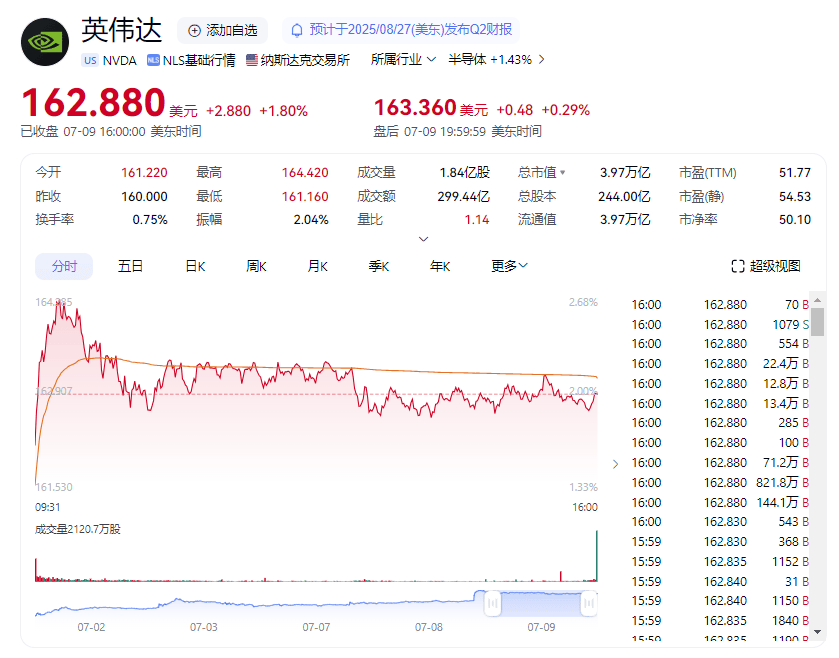The image size is (839, 658).
Task: Click the 543 B trade row
Action: [x=720, y=522]
